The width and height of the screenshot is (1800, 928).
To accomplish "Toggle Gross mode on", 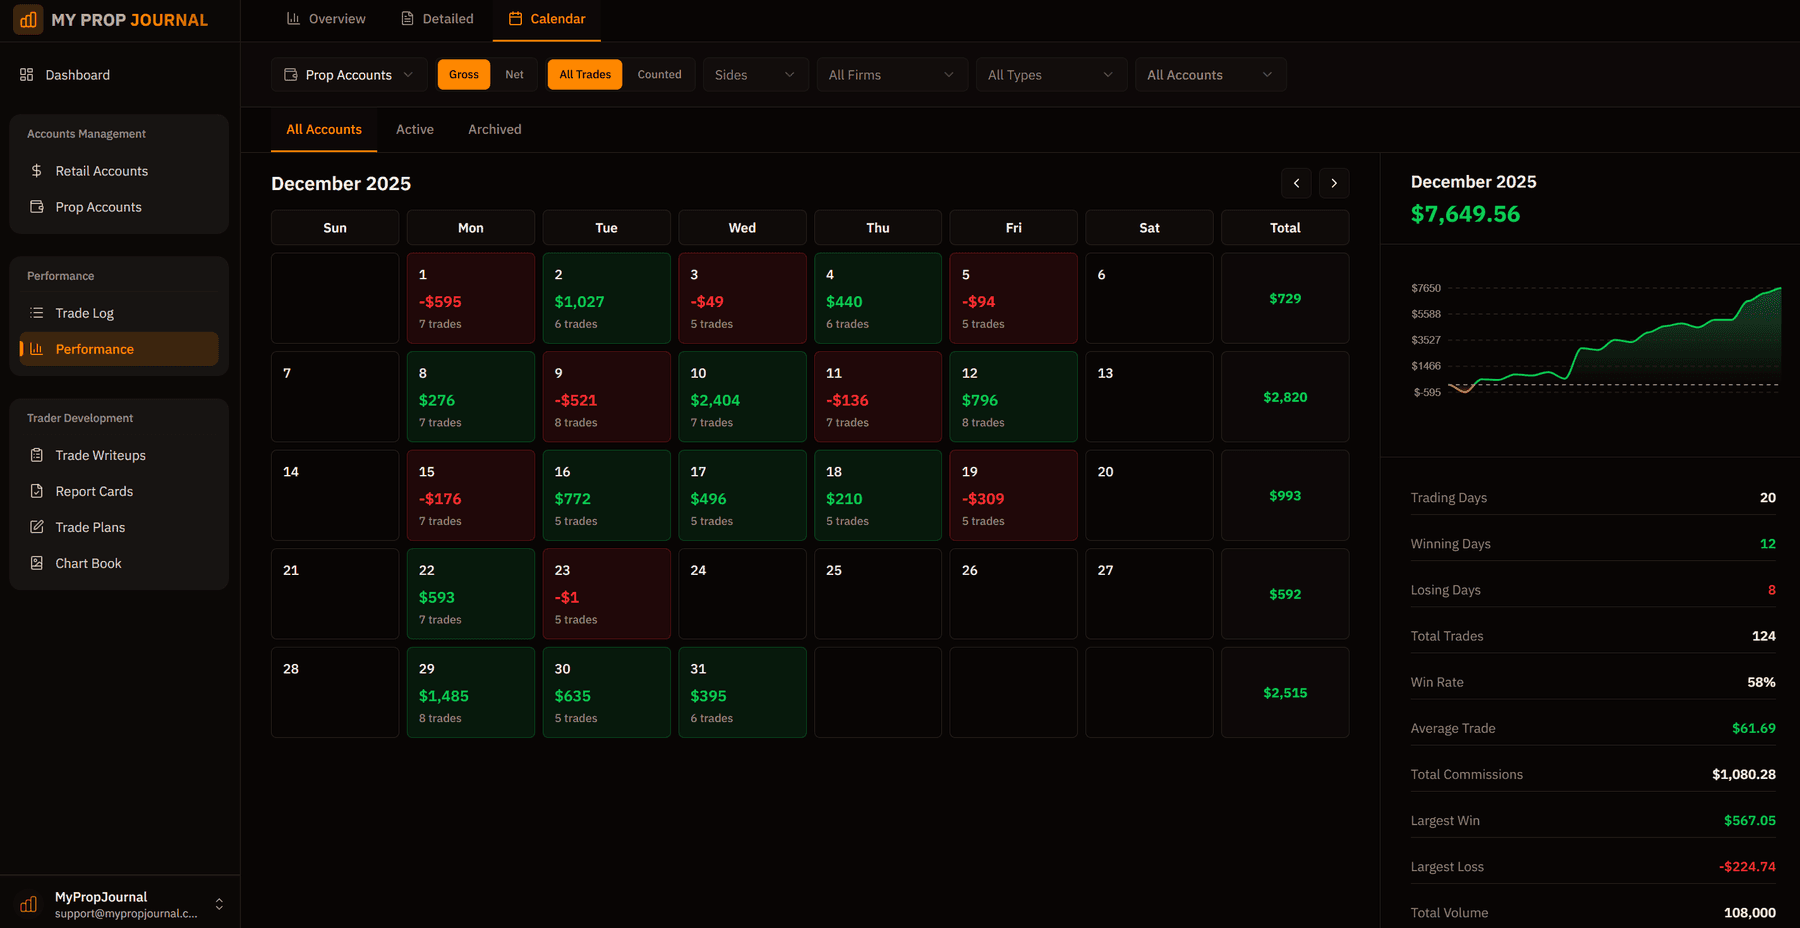I will pos(463,73).
